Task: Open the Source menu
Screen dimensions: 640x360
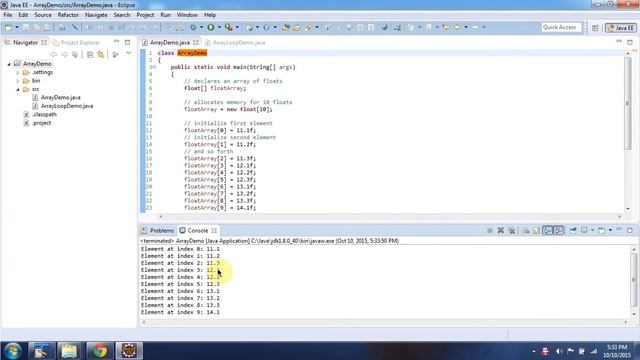Action: click(x=43, y=15)
